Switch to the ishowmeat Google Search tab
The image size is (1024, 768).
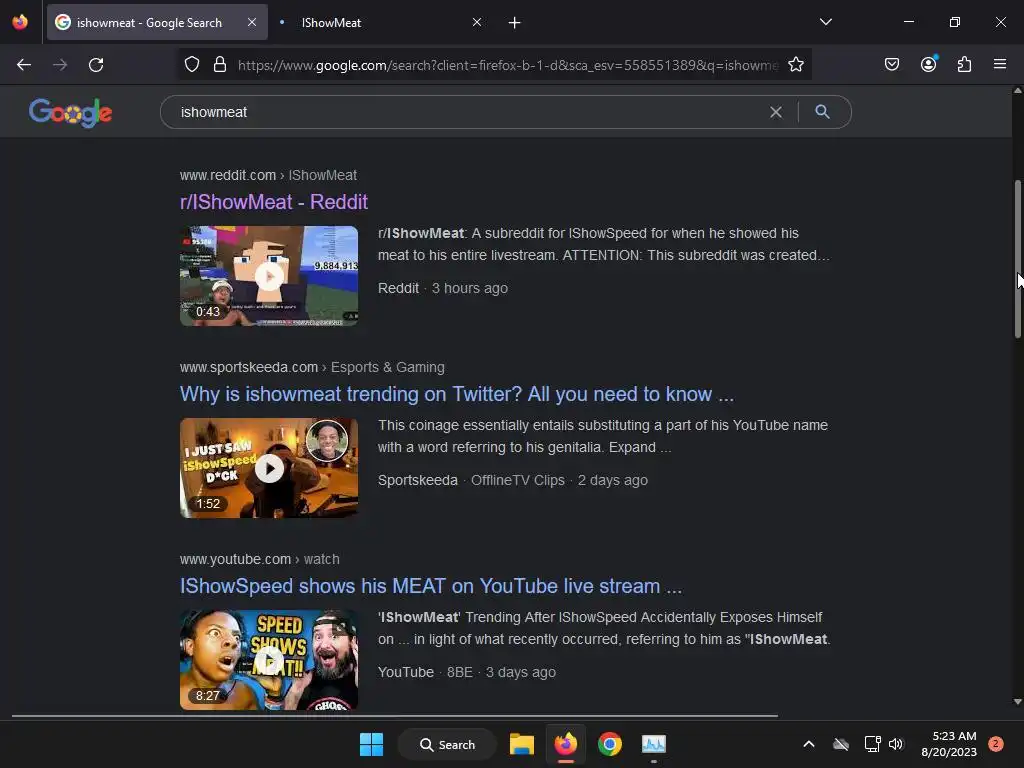[157, 22]
